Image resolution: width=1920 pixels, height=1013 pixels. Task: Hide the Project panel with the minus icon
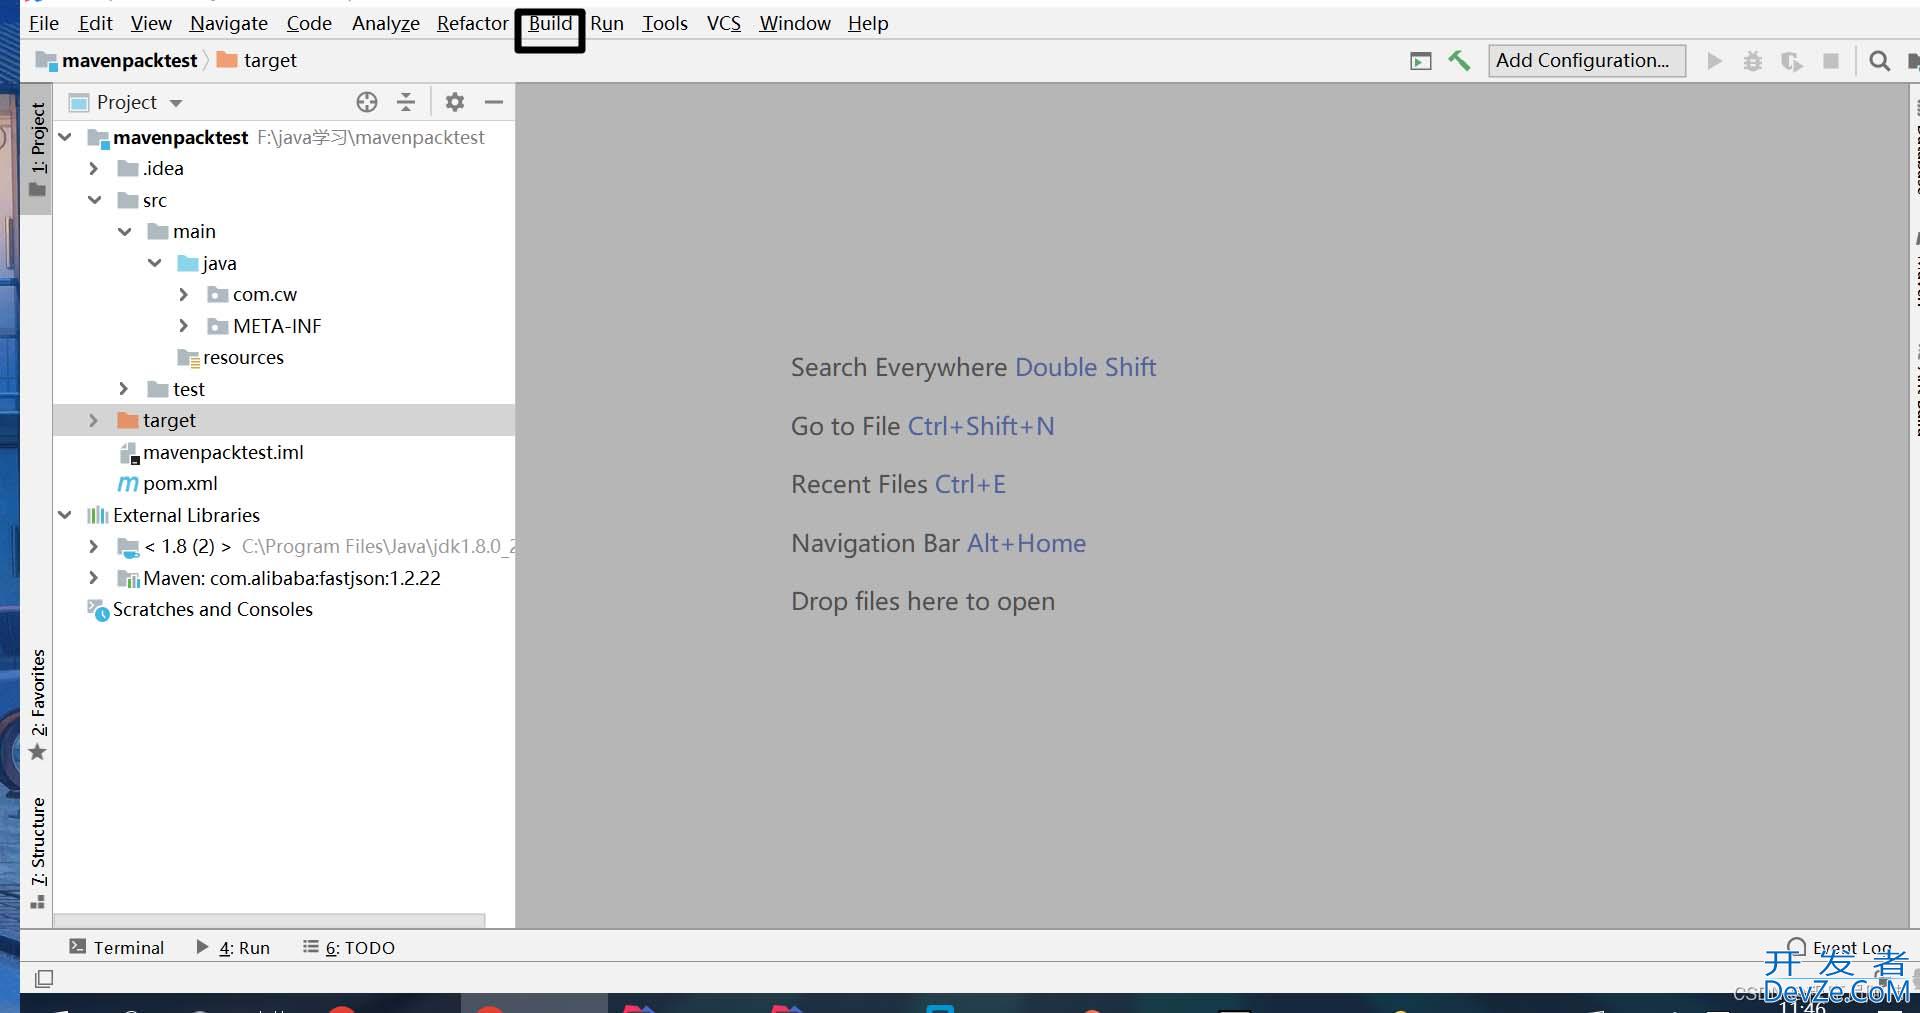click(494, 102)
